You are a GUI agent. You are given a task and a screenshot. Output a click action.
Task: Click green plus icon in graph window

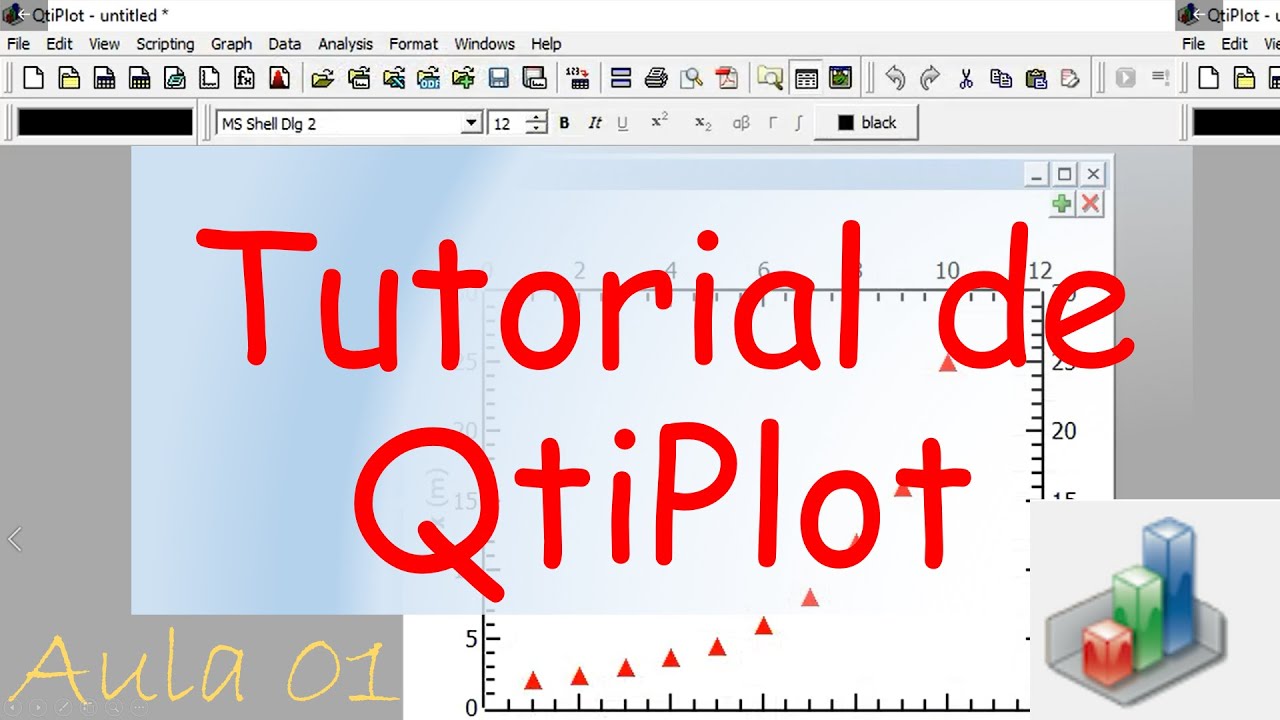(1062, 204)
